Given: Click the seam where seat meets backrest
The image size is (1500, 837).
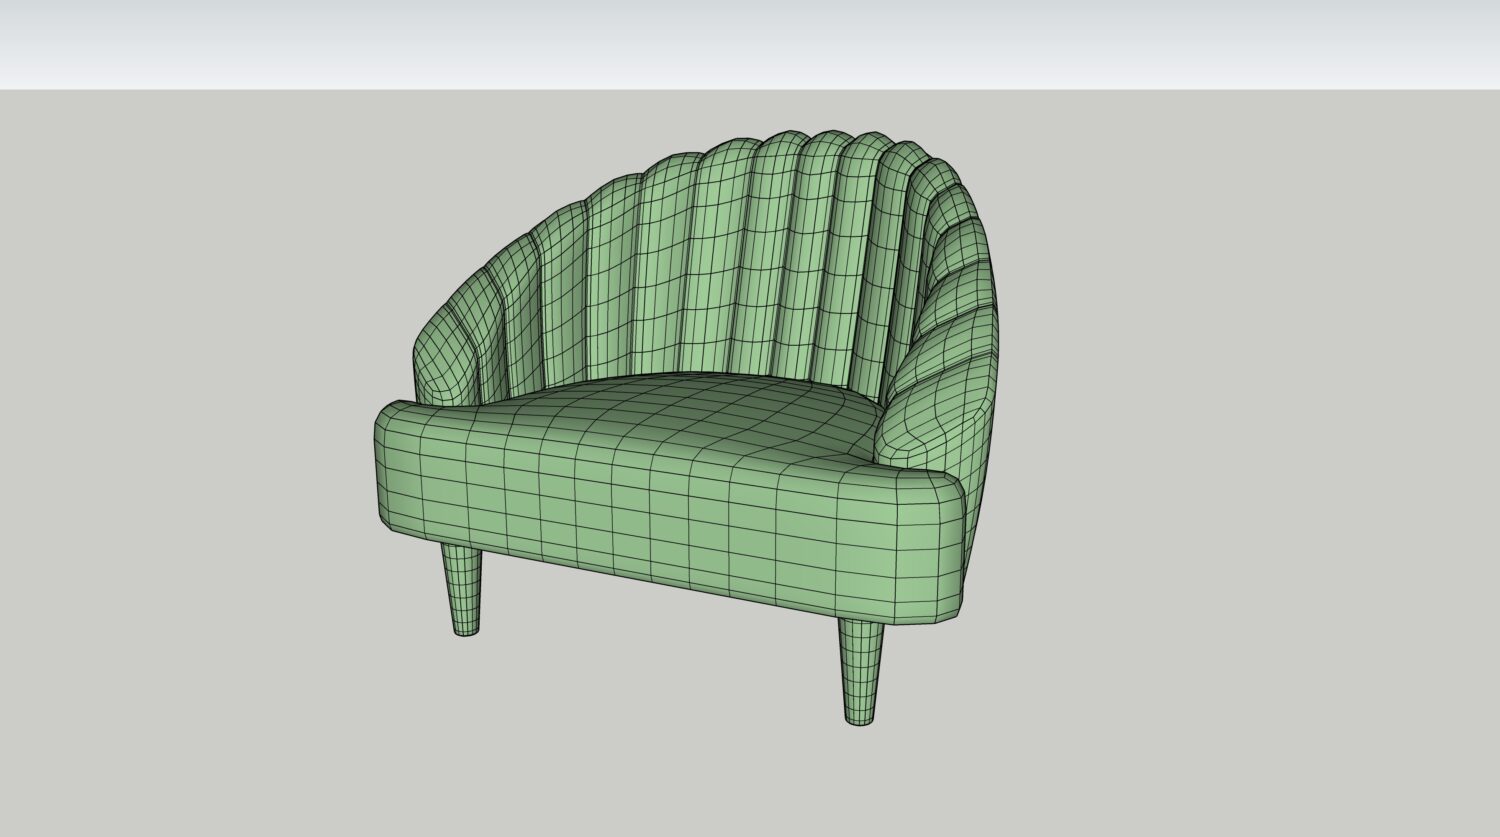Looking at the screenshot, I should [700, 377].
